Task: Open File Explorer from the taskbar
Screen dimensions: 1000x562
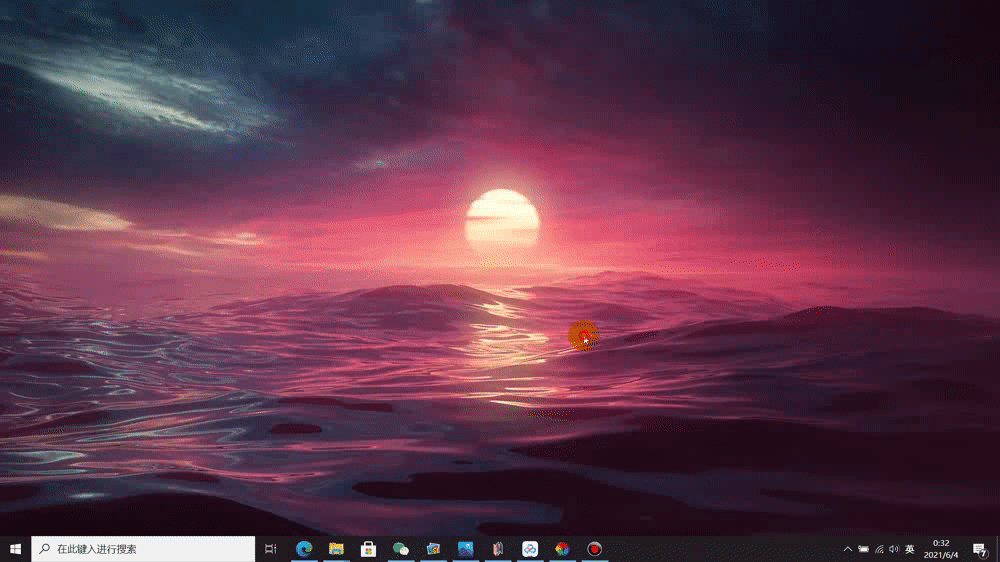Action: pos(337,549)
